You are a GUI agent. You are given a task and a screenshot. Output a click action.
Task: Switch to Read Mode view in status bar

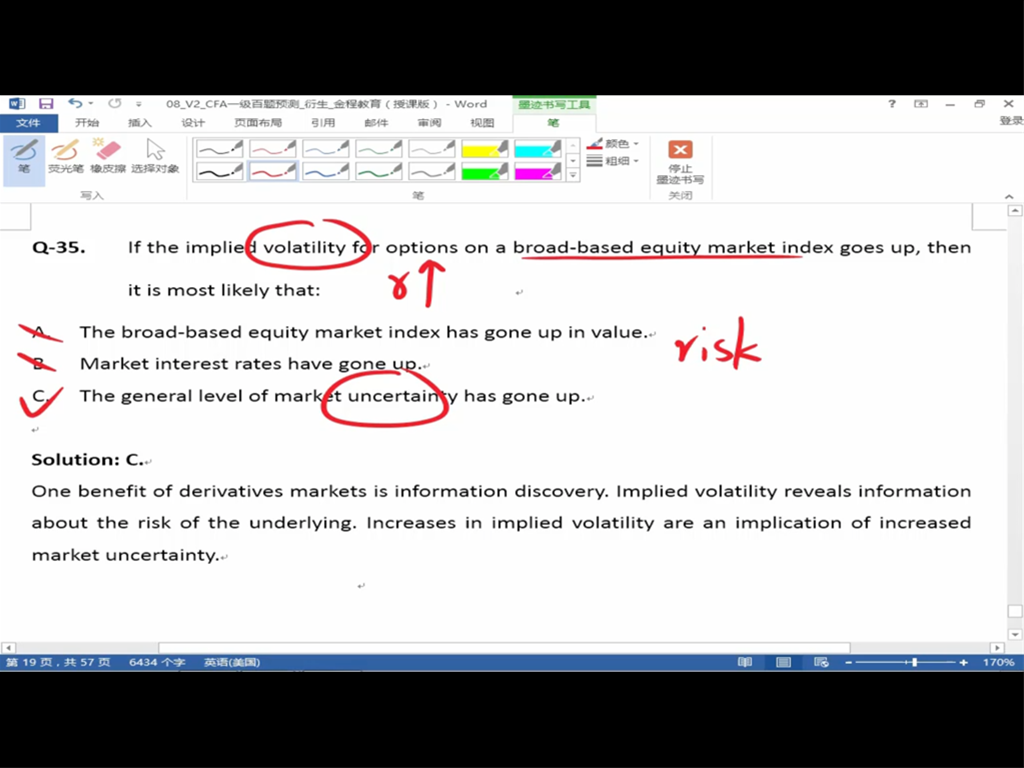(x=745, y=662)
